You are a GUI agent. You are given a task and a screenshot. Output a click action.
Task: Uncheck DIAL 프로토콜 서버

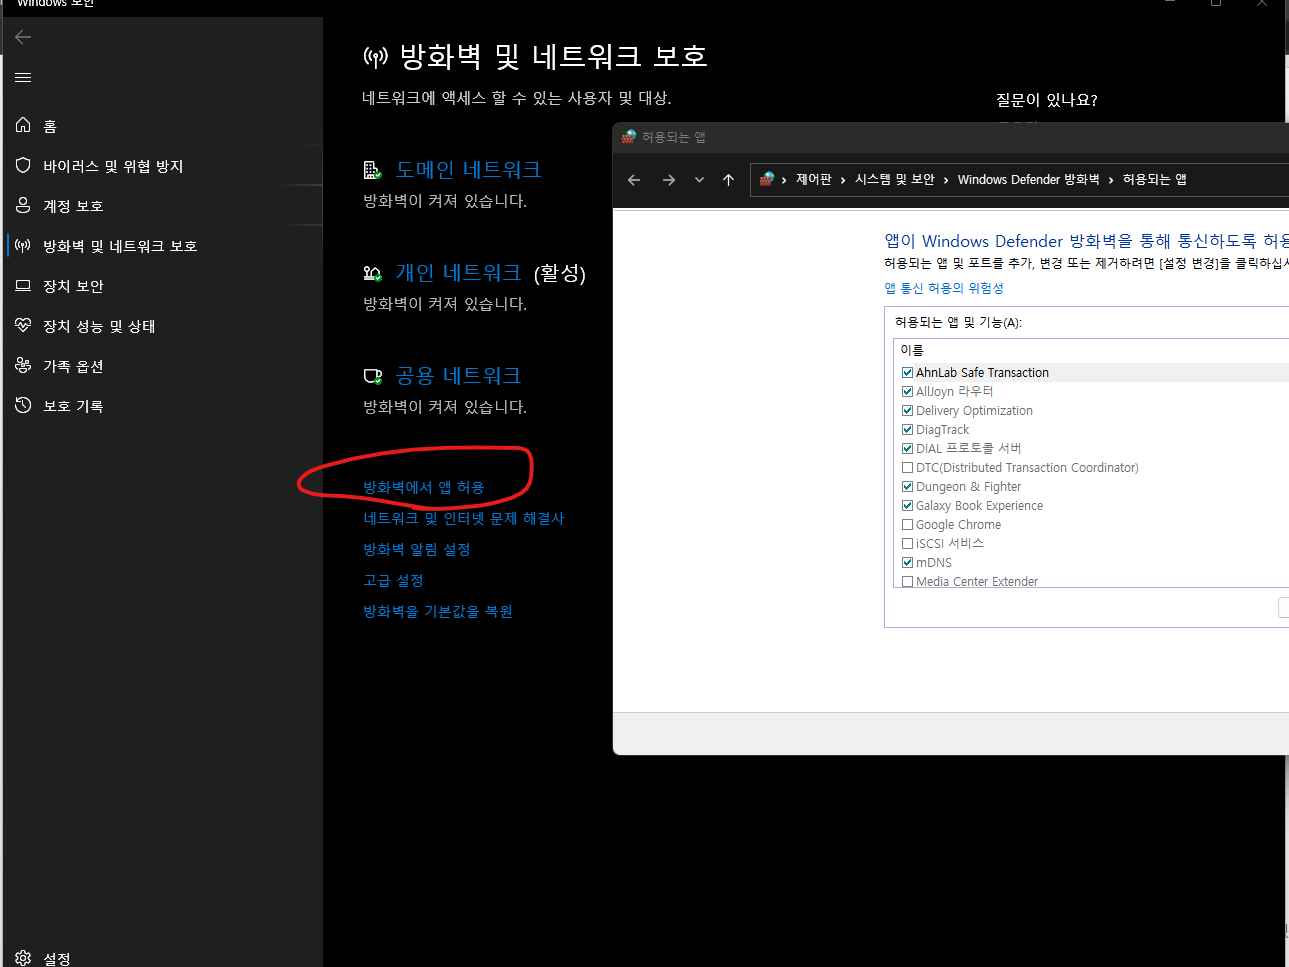tap(907, 448)
